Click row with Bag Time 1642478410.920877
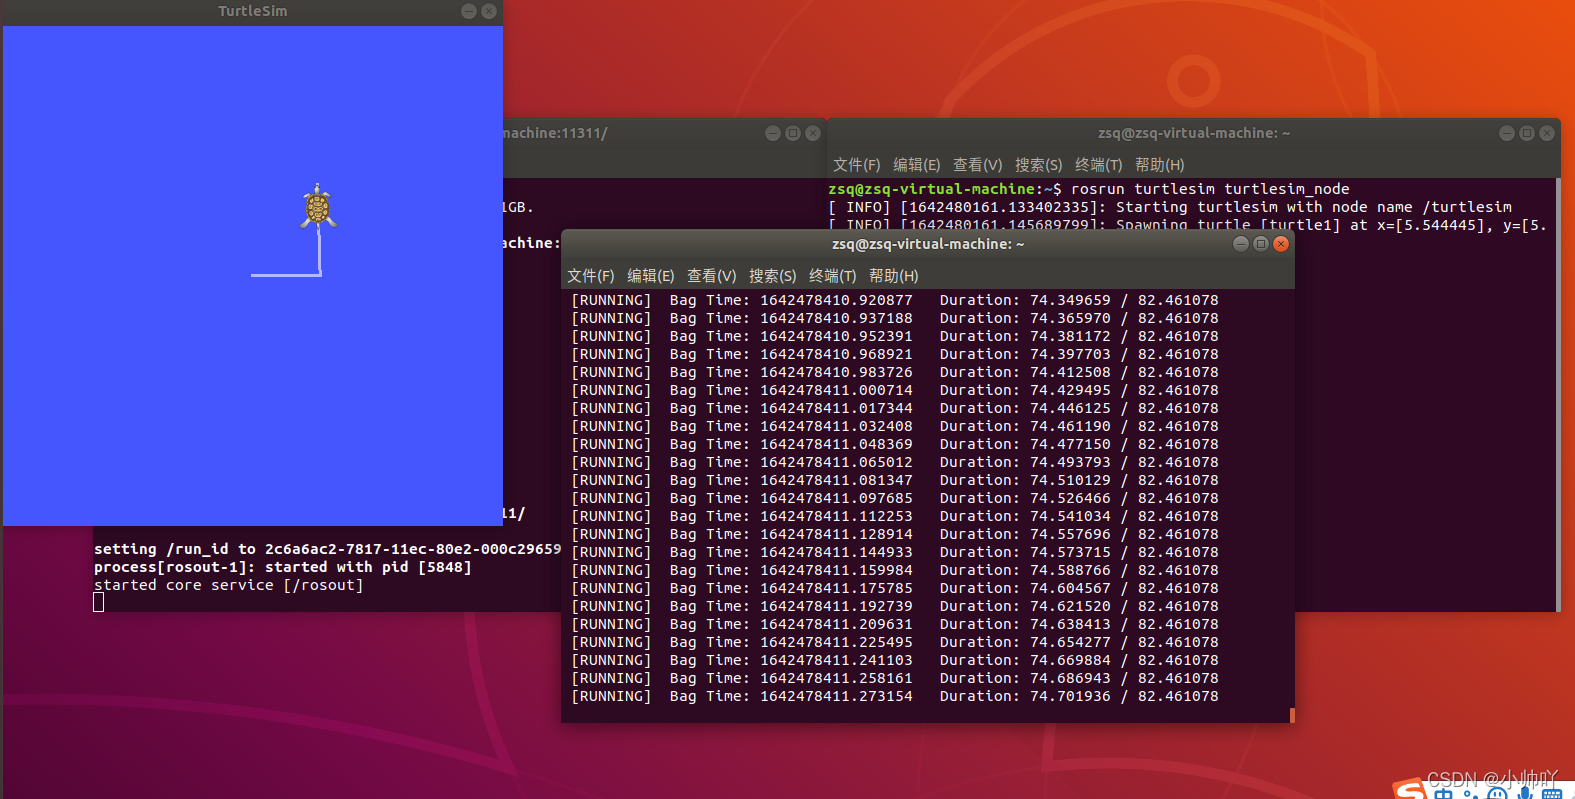 point(895,300)
